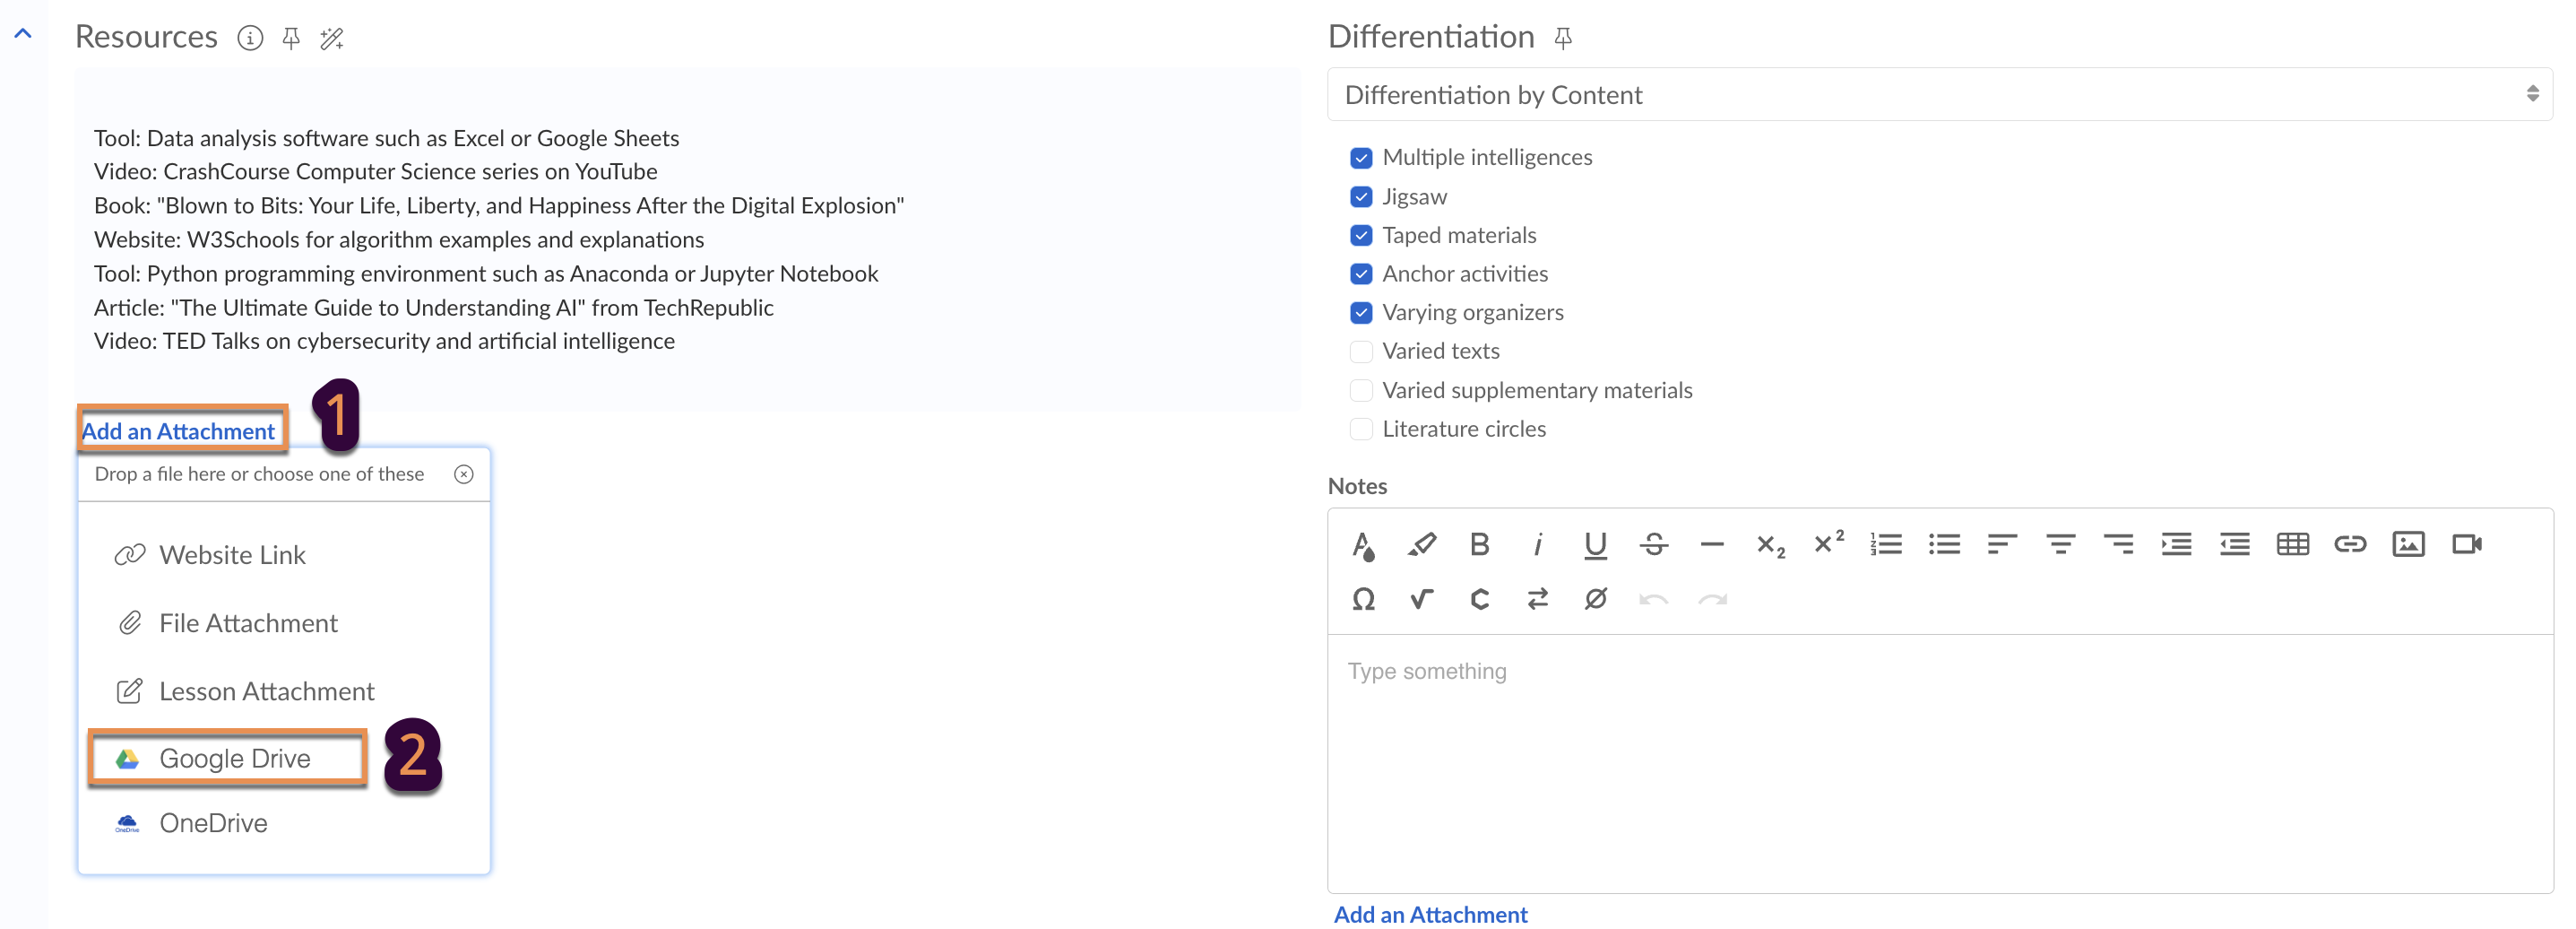Click the insert video icon

click(x=2466, y=544)
